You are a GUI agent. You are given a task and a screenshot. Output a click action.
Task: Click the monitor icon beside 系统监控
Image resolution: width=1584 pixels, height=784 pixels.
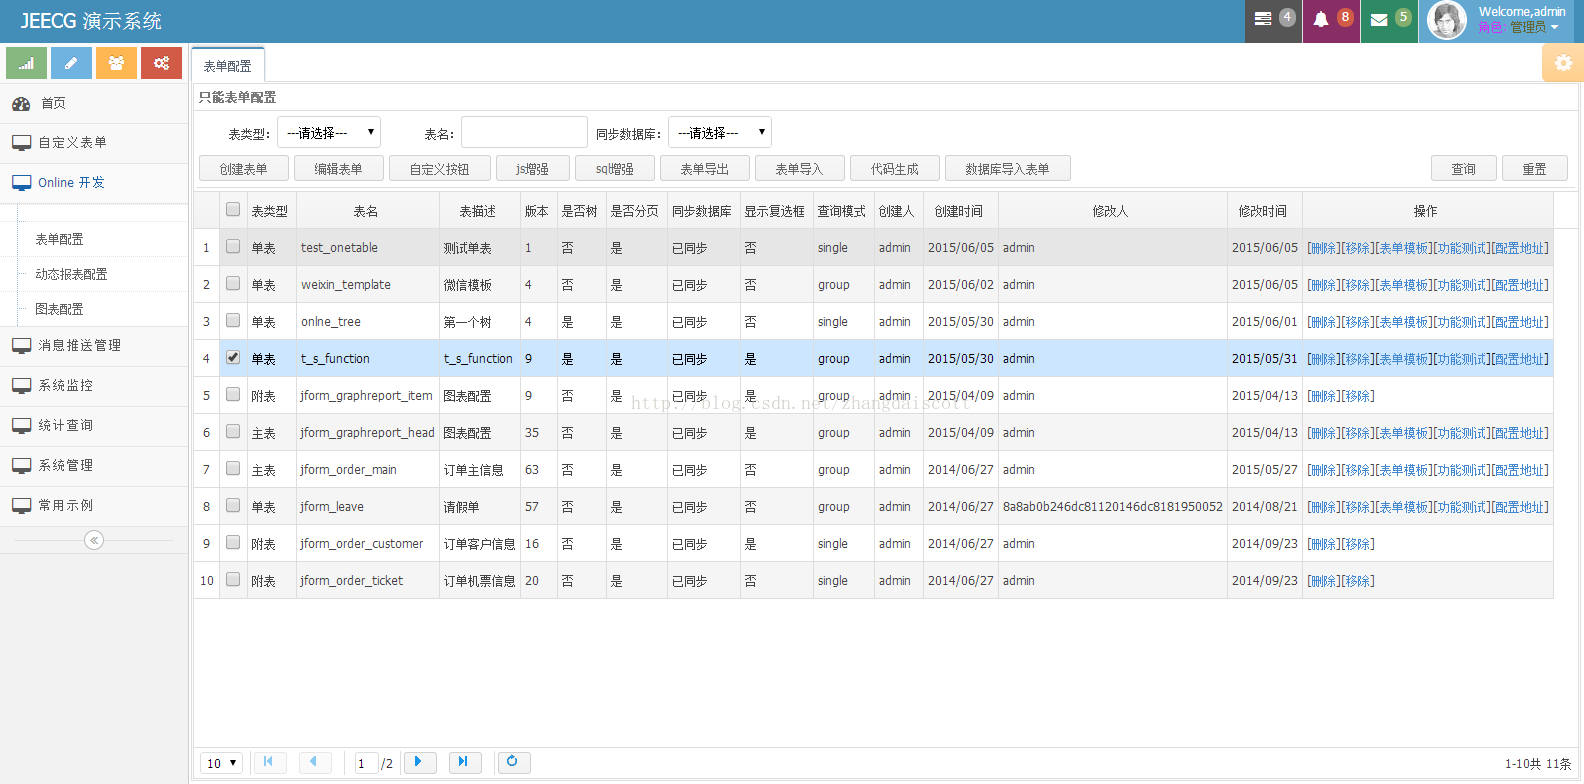tap(21, 386)
